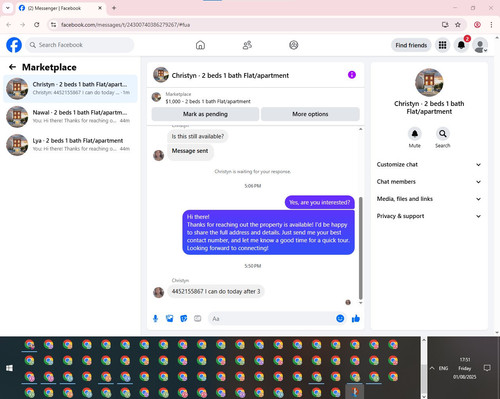Expand the Chat members section
The height and width of the screenshot is (399, 500).
[429, 182]
